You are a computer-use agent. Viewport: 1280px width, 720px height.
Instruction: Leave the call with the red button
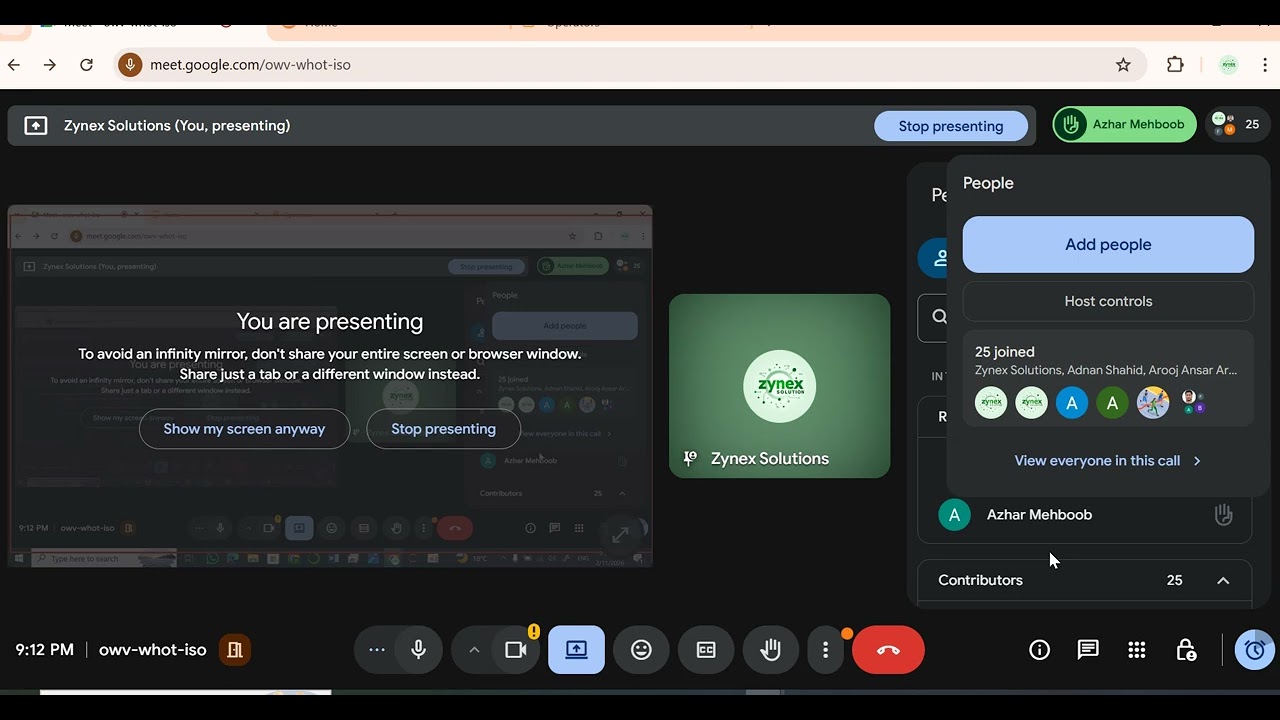(888, 650)
